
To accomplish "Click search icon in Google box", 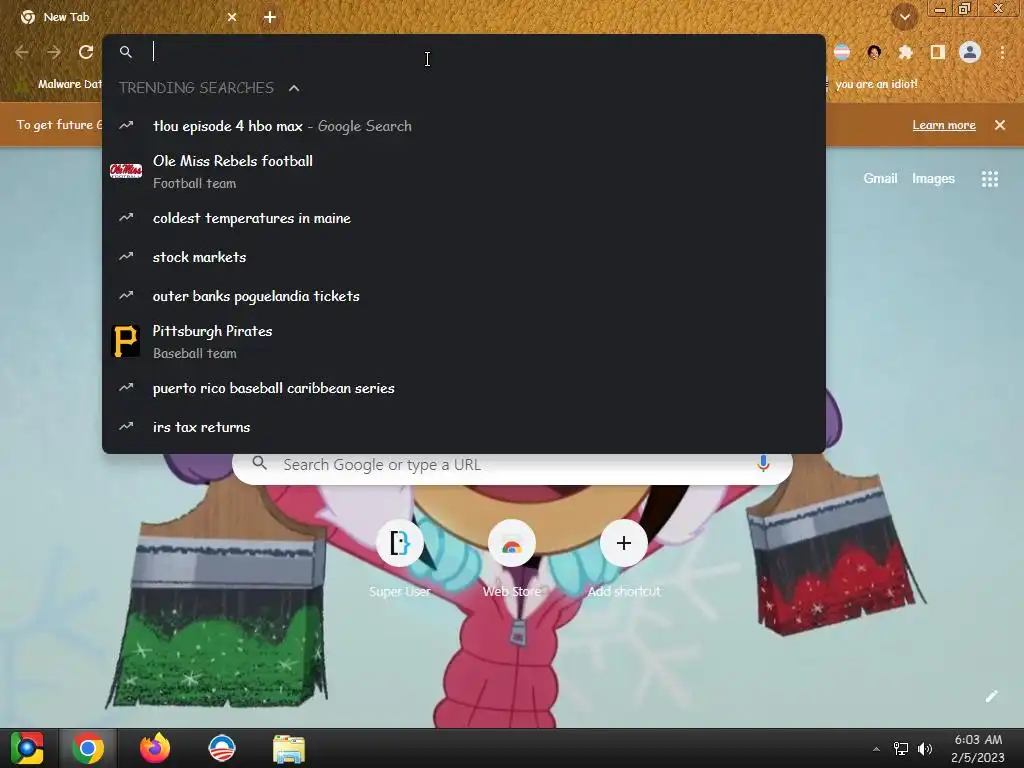I will [259, 464].
